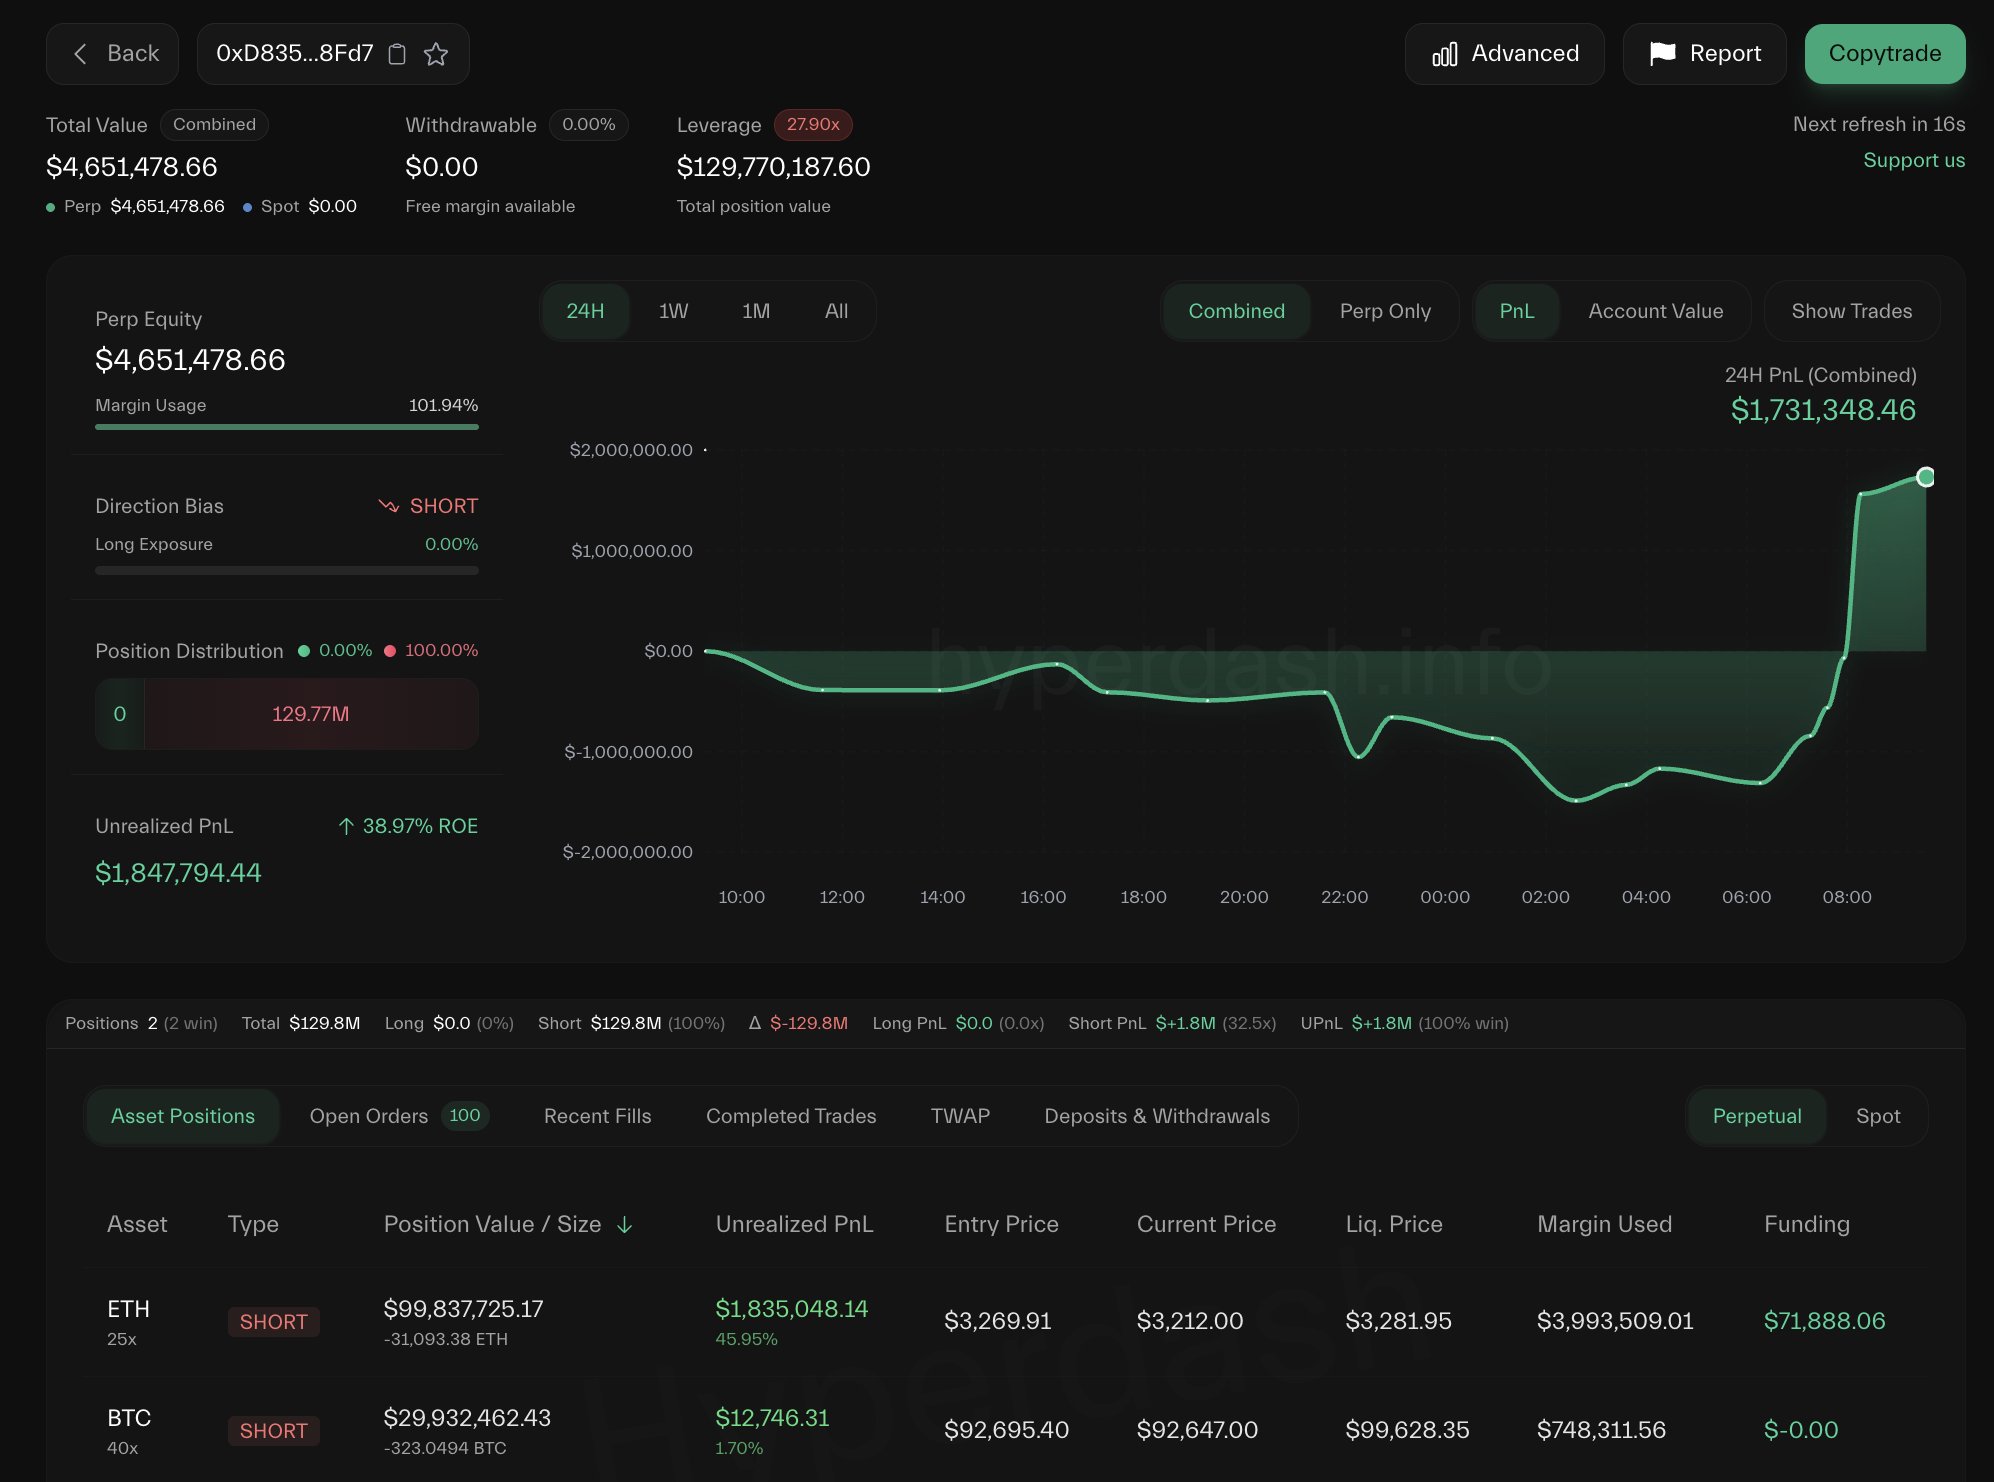Select the 1W timeframe tab

pos(672,311)
